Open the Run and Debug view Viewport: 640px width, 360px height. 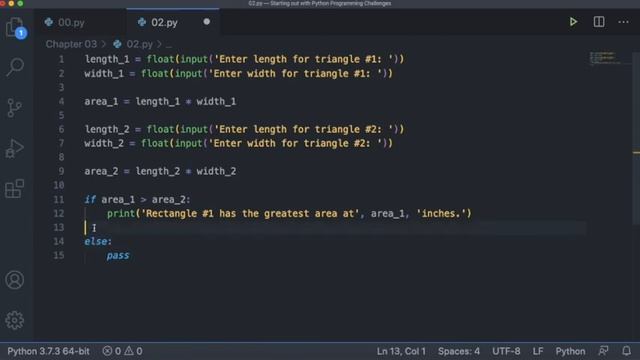click(15, 148)
